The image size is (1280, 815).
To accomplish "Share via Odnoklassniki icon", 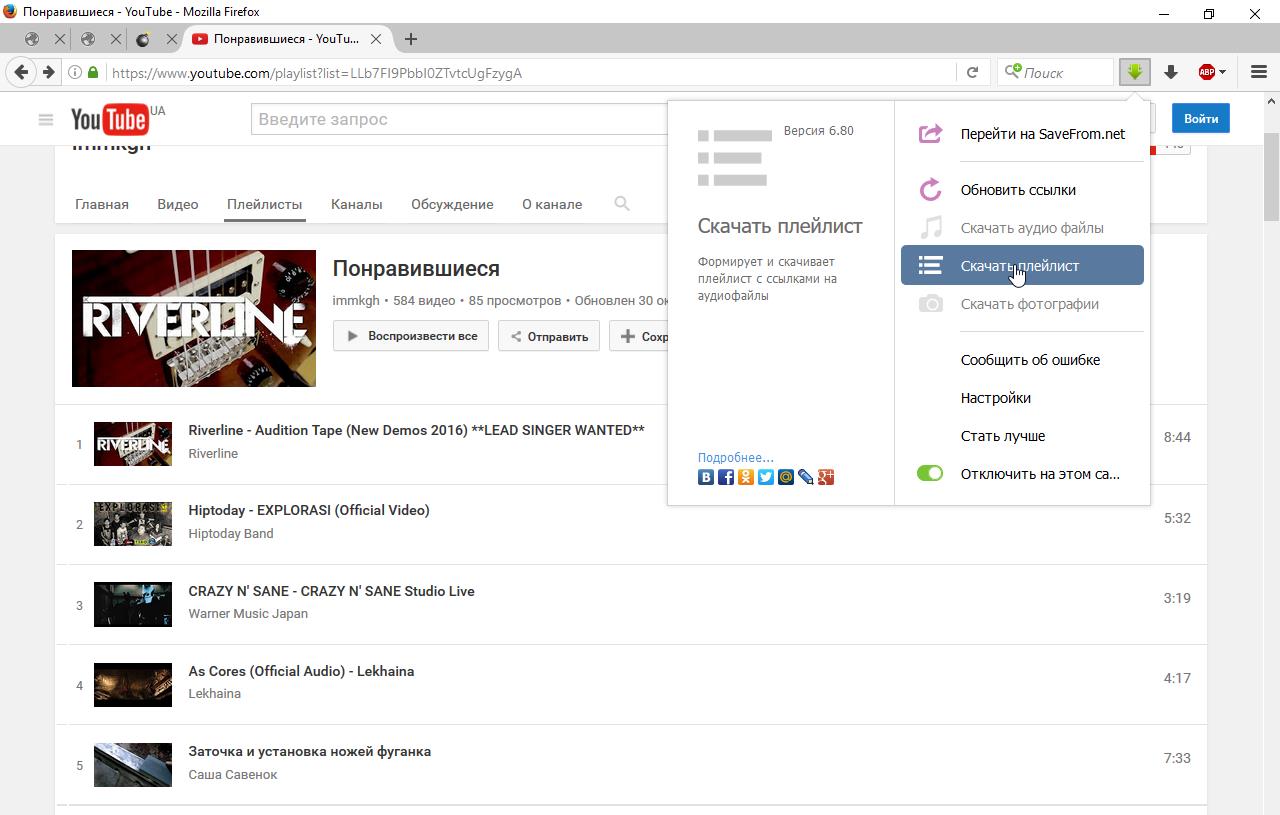I will (x=746, y=477).
